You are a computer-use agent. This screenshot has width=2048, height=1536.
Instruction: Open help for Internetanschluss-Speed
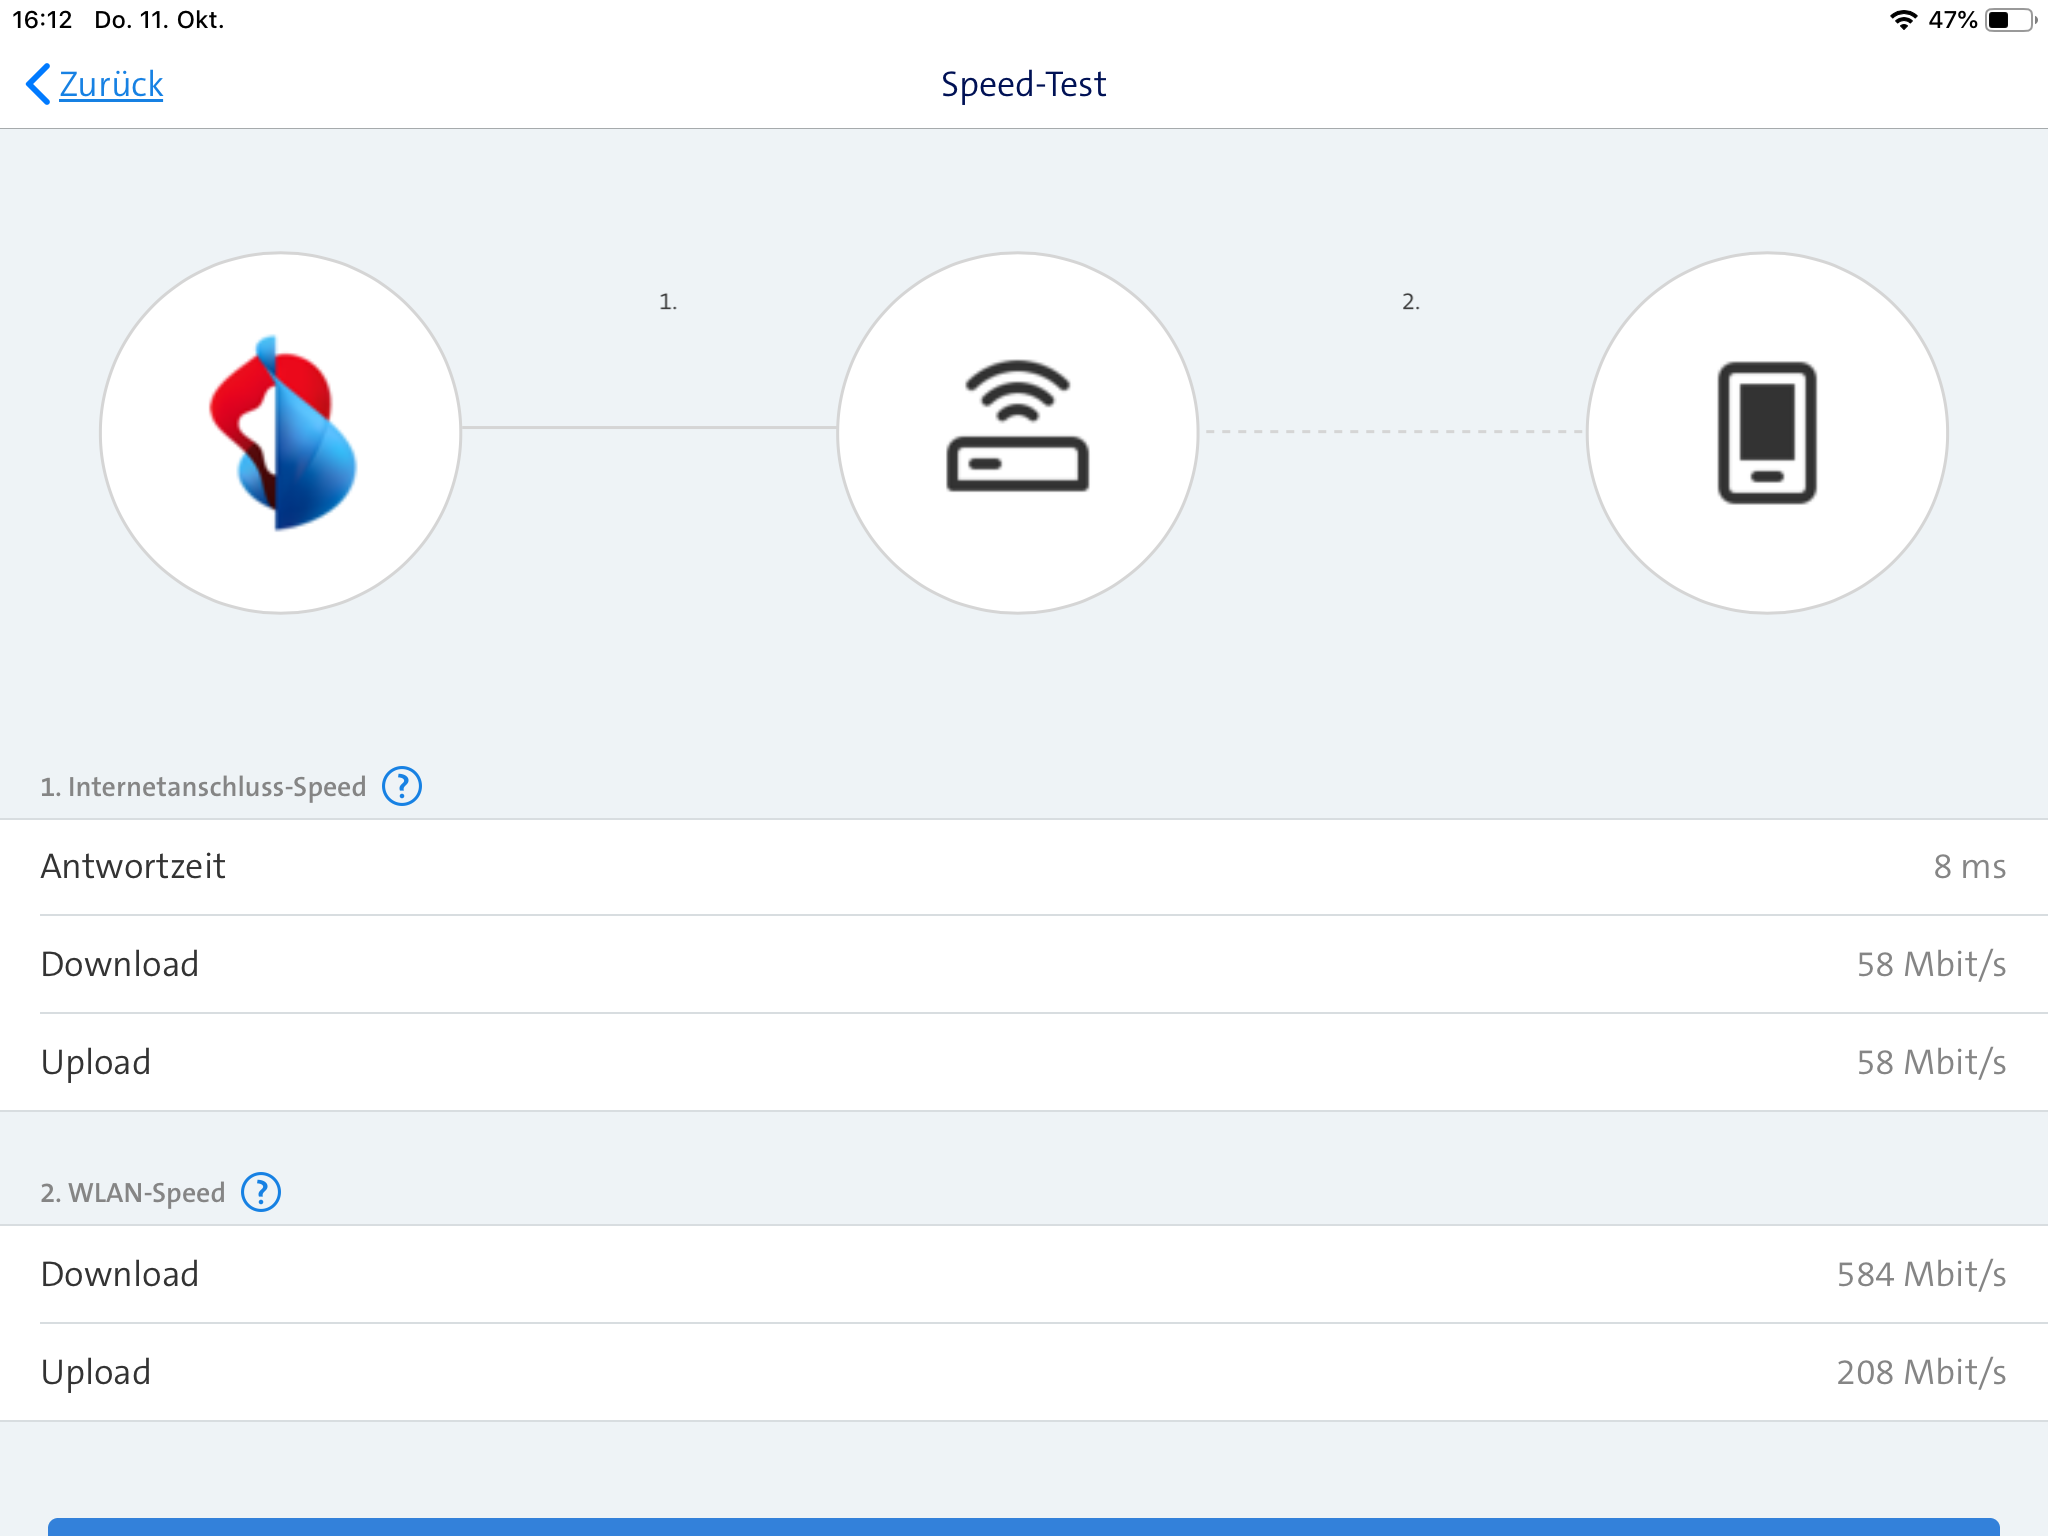tap(402, 786)
